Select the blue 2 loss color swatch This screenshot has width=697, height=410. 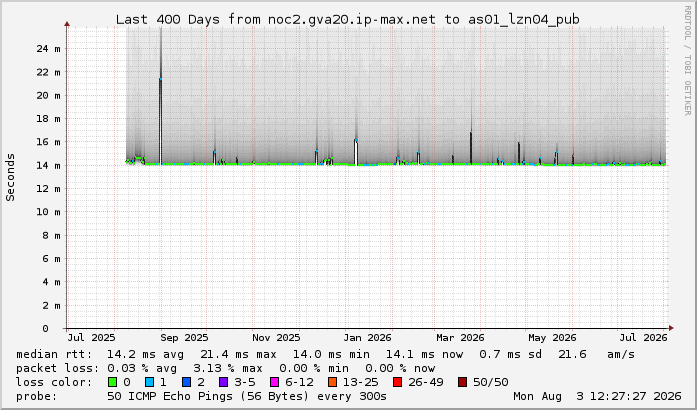pos(186,382)
